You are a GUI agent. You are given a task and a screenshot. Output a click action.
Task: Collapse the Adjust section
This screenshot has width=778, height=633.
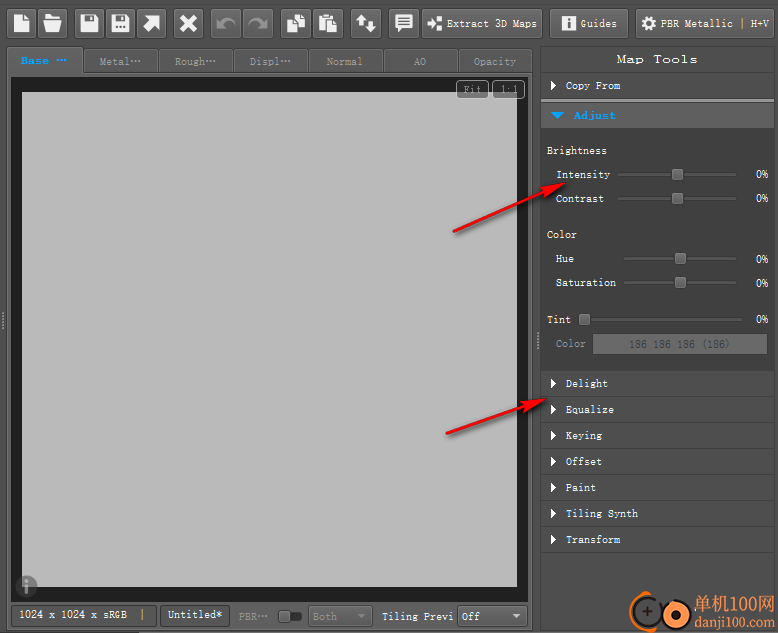pos(657,115)
